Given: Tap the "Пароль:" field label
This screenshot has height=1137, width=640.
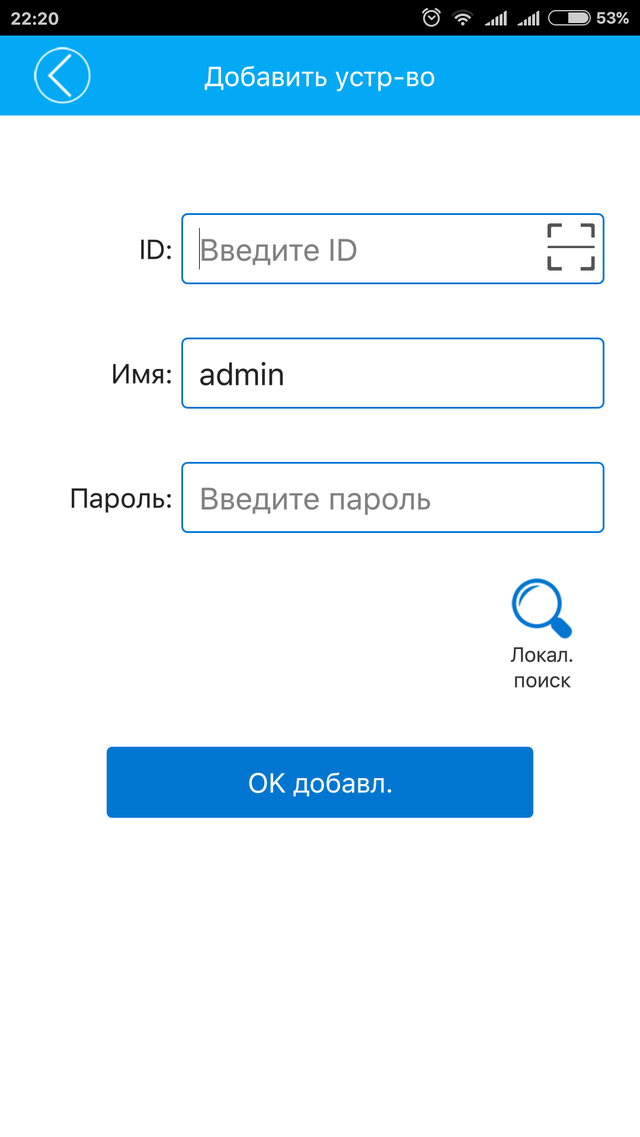Looking at the screenshot, I should [121, 499].
